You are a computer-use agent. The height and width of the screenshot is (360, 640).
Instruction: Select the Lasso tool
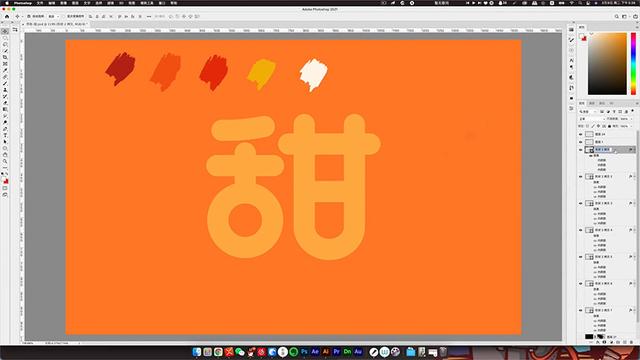pyautogui.click(x=5, y=44)
